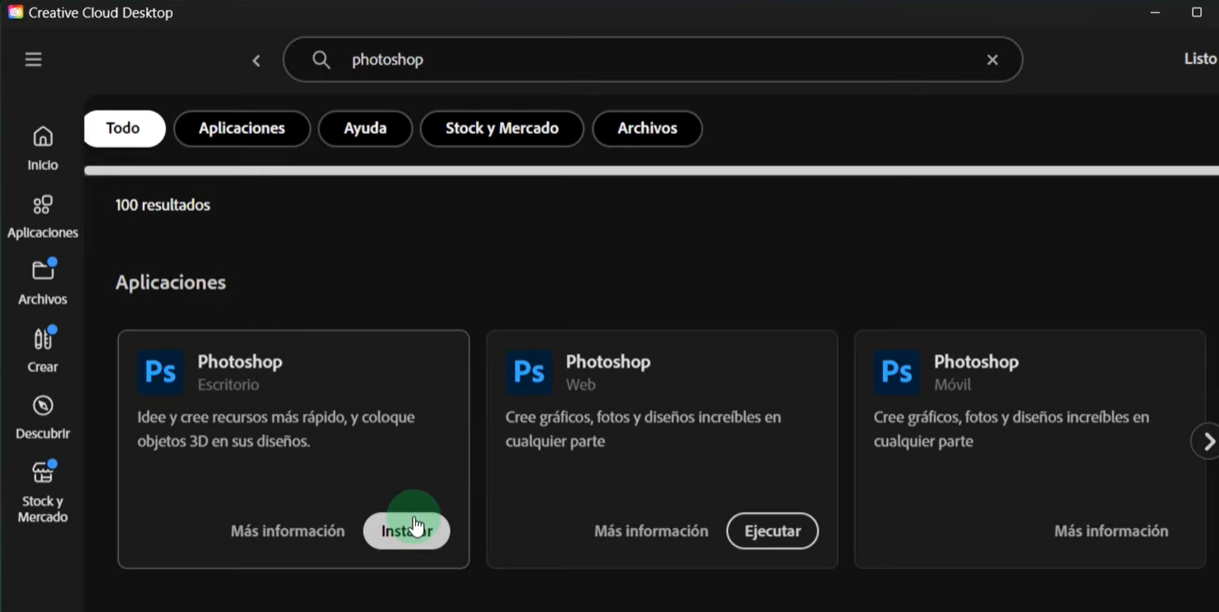Open the hamburger menu icon
The height and width of the screenshot is (612, 1219).
(33, 58)
